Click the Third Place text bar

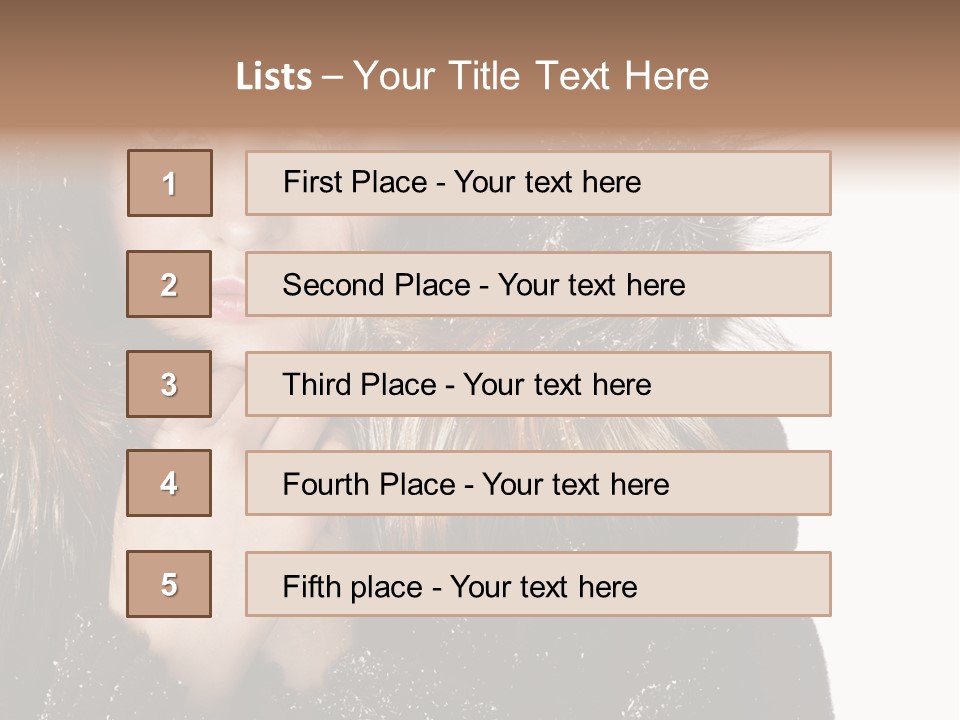pyautogui.click(x=538, y=384)
